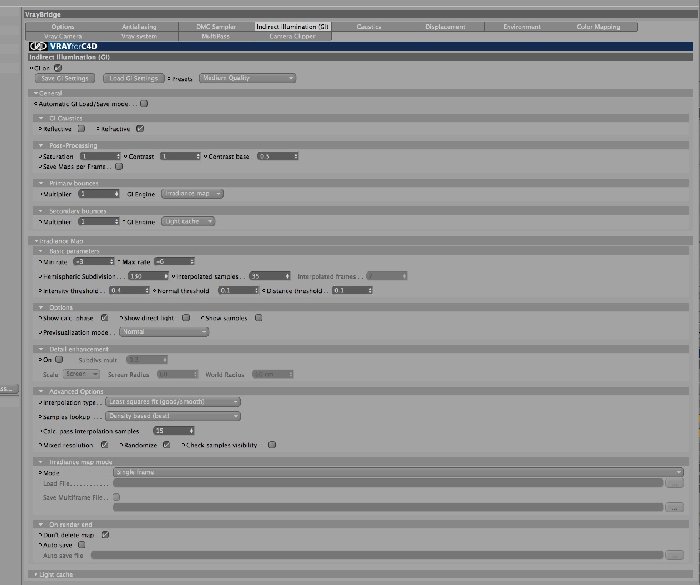
Task: Collapse the General section
Action: 36,93
